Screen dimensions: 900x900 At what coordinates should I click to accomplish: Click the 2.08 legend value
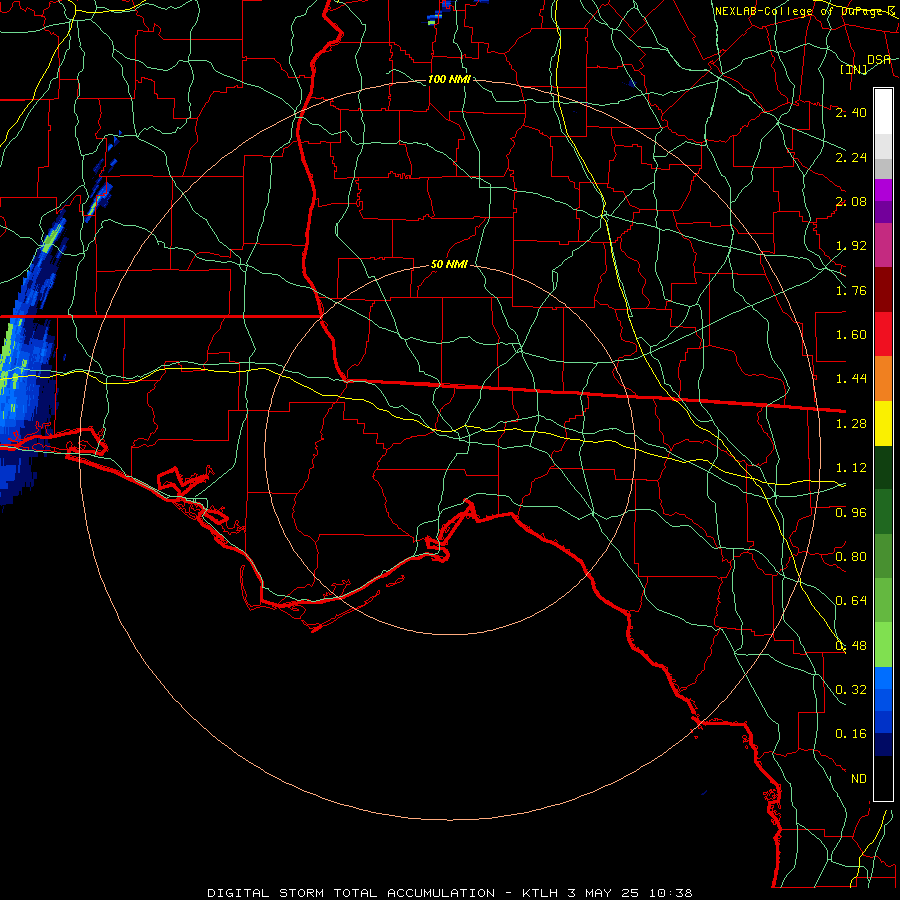pos(851,201)
